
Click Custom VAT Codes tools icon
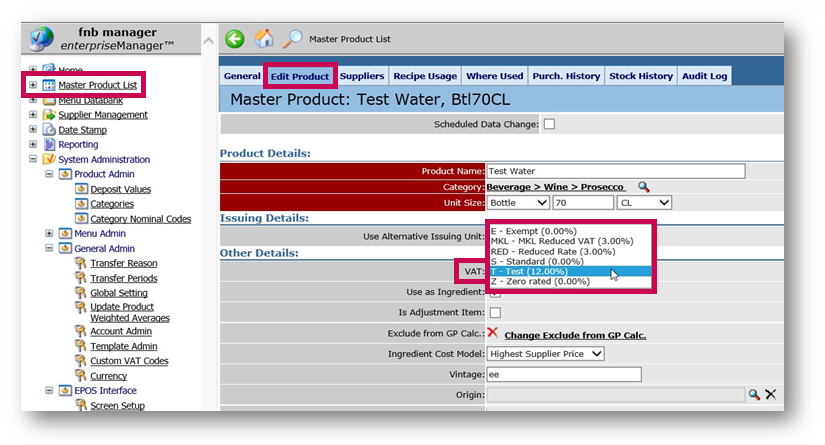[81, 360]
